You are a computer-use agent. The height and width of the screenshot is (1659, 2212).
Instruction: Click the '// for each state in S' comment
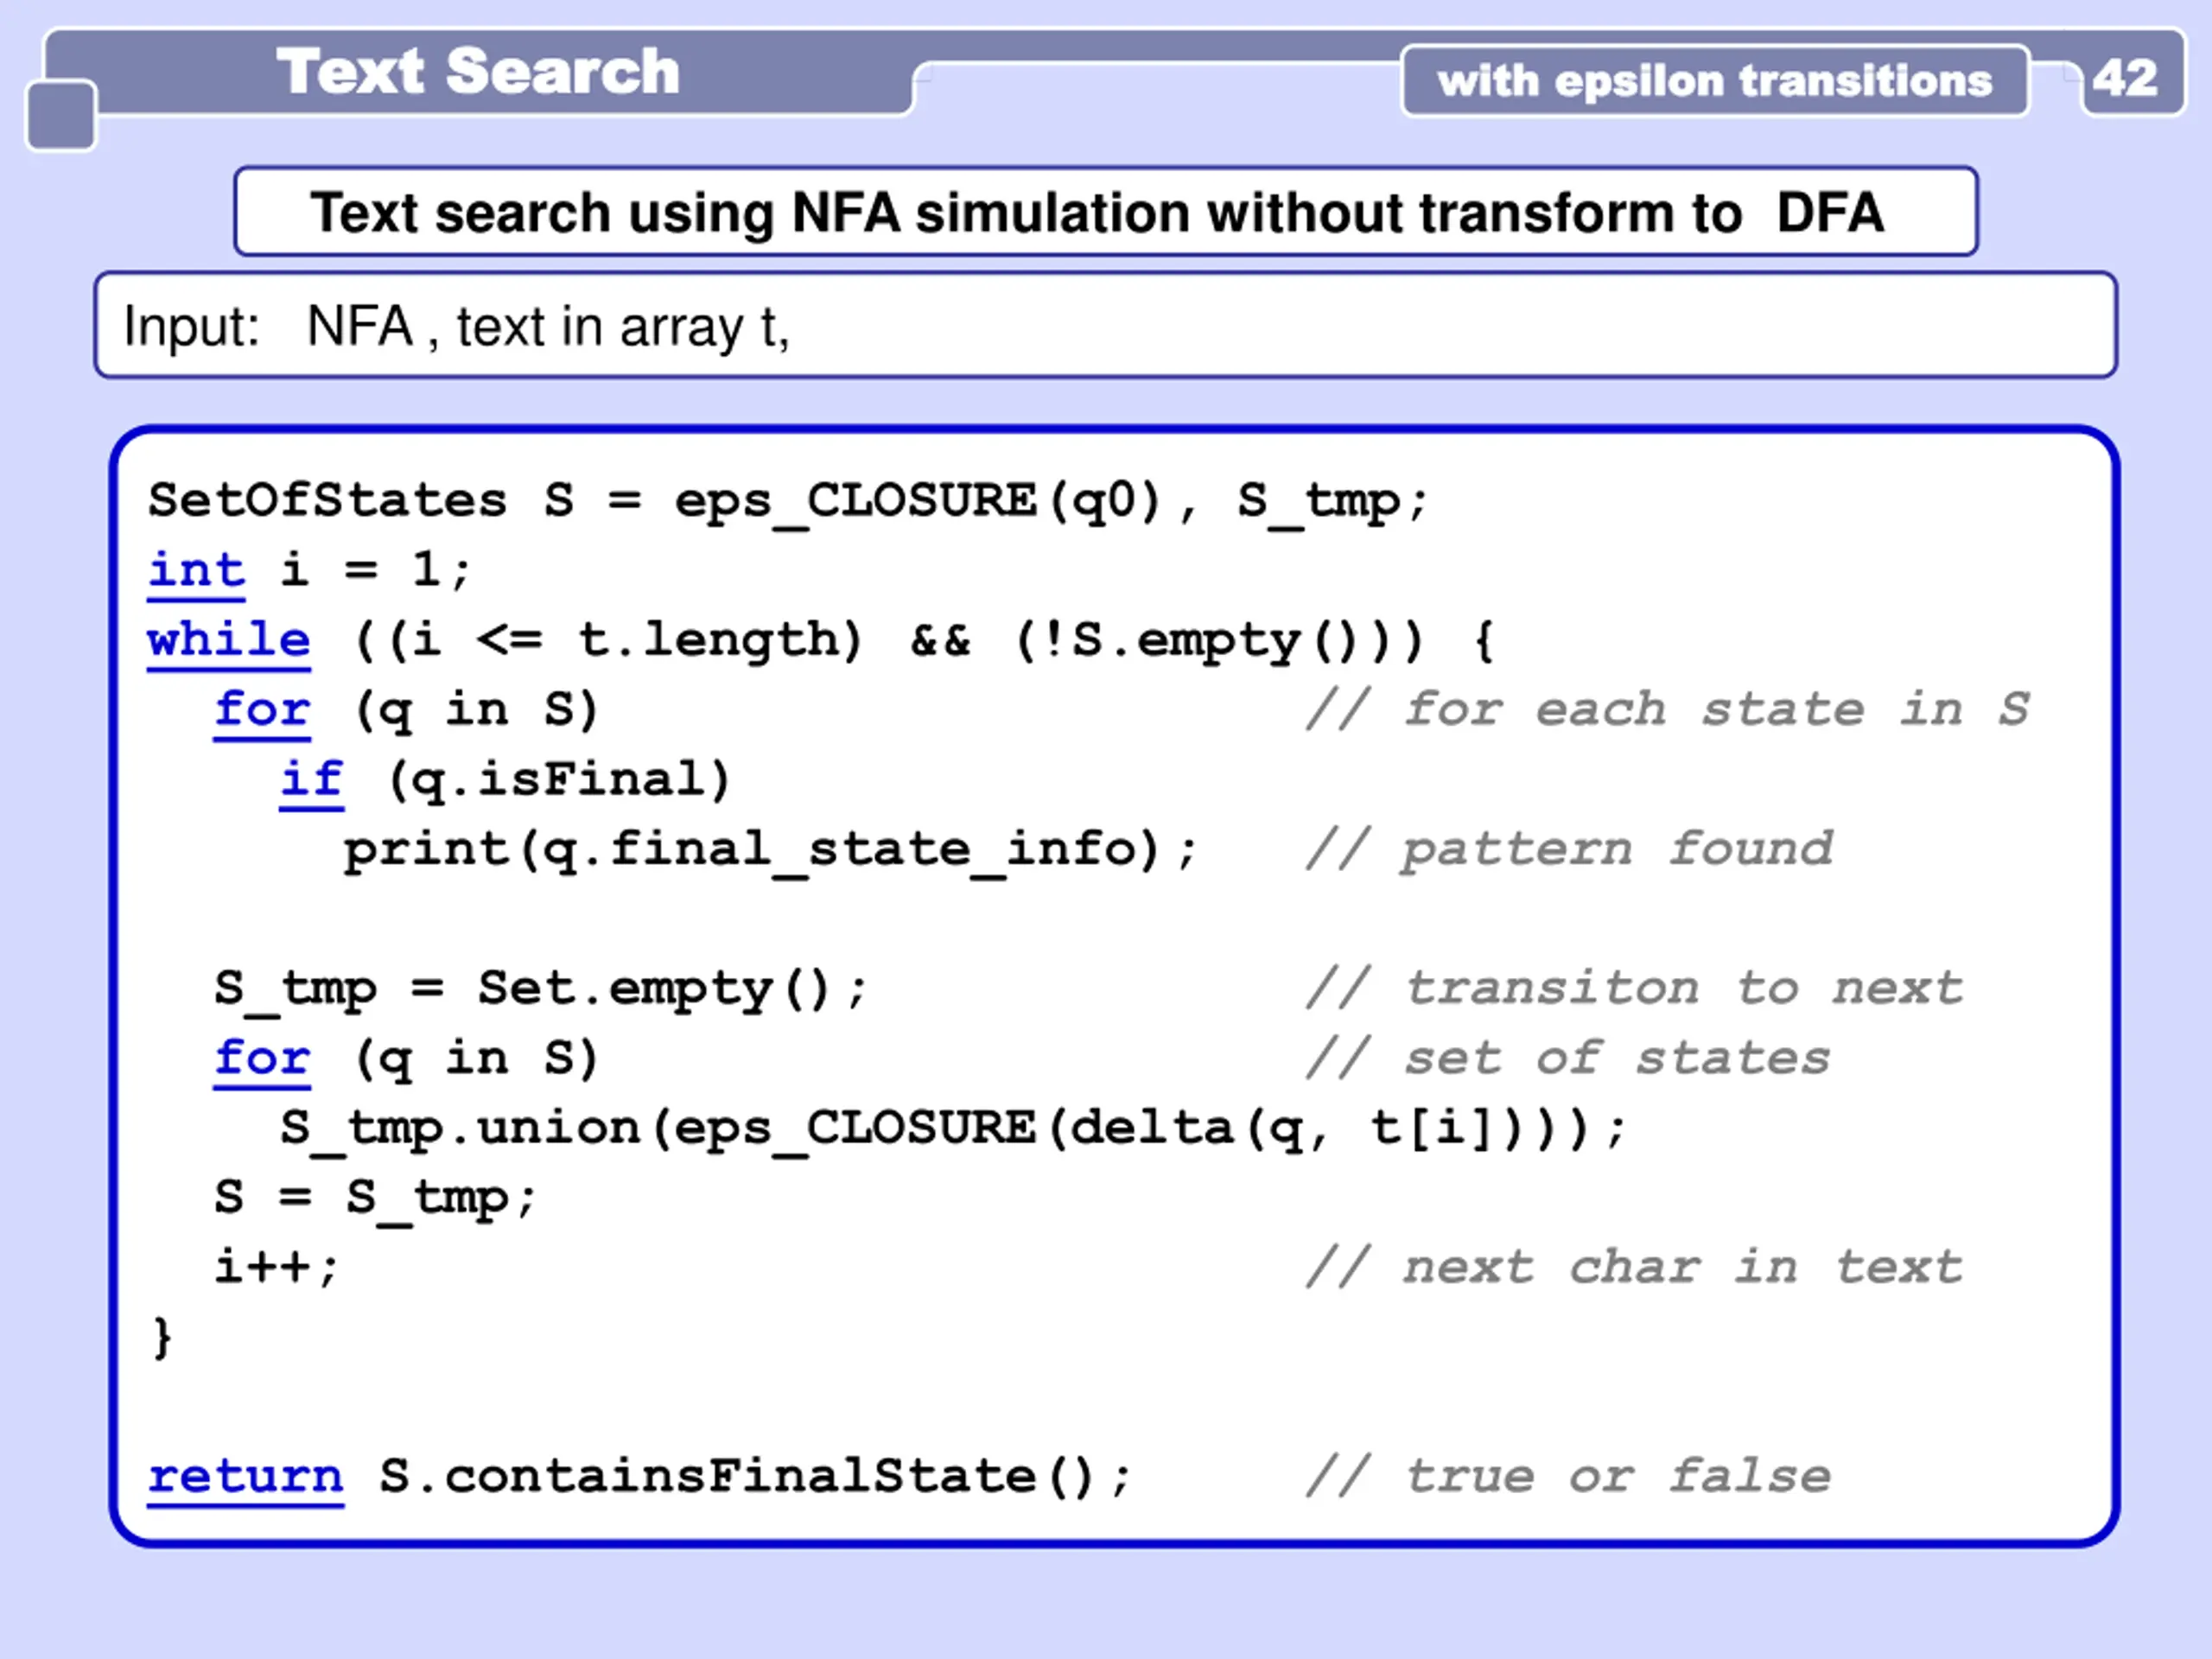[1668, 710]
